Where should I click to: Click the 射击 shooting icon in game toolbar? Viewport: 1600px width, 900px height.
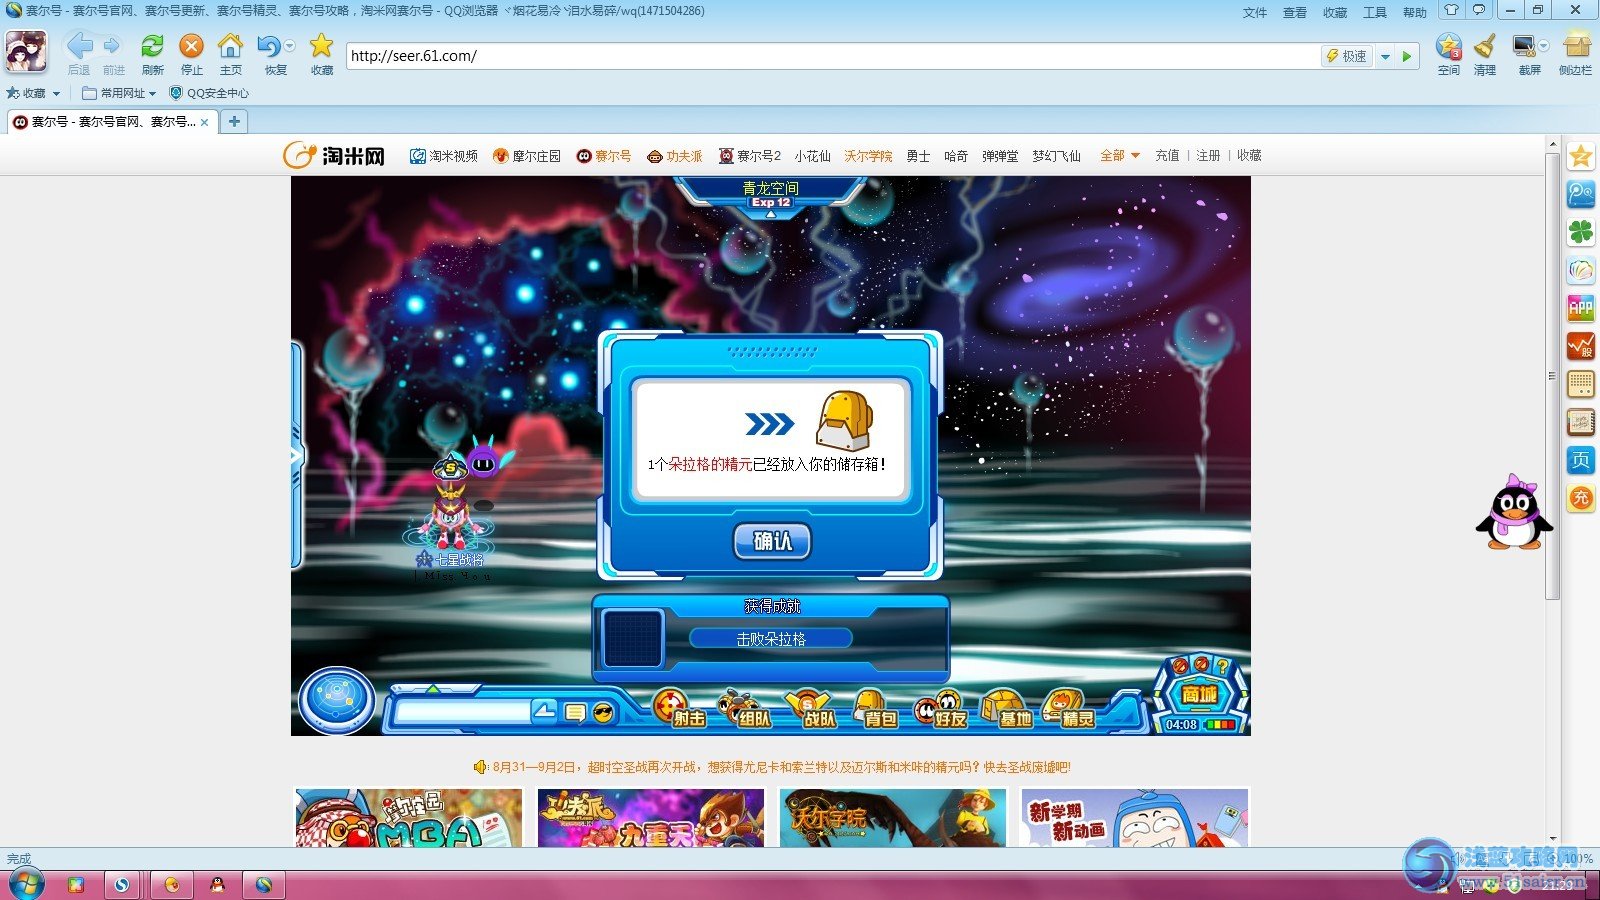tap(681, 707)
